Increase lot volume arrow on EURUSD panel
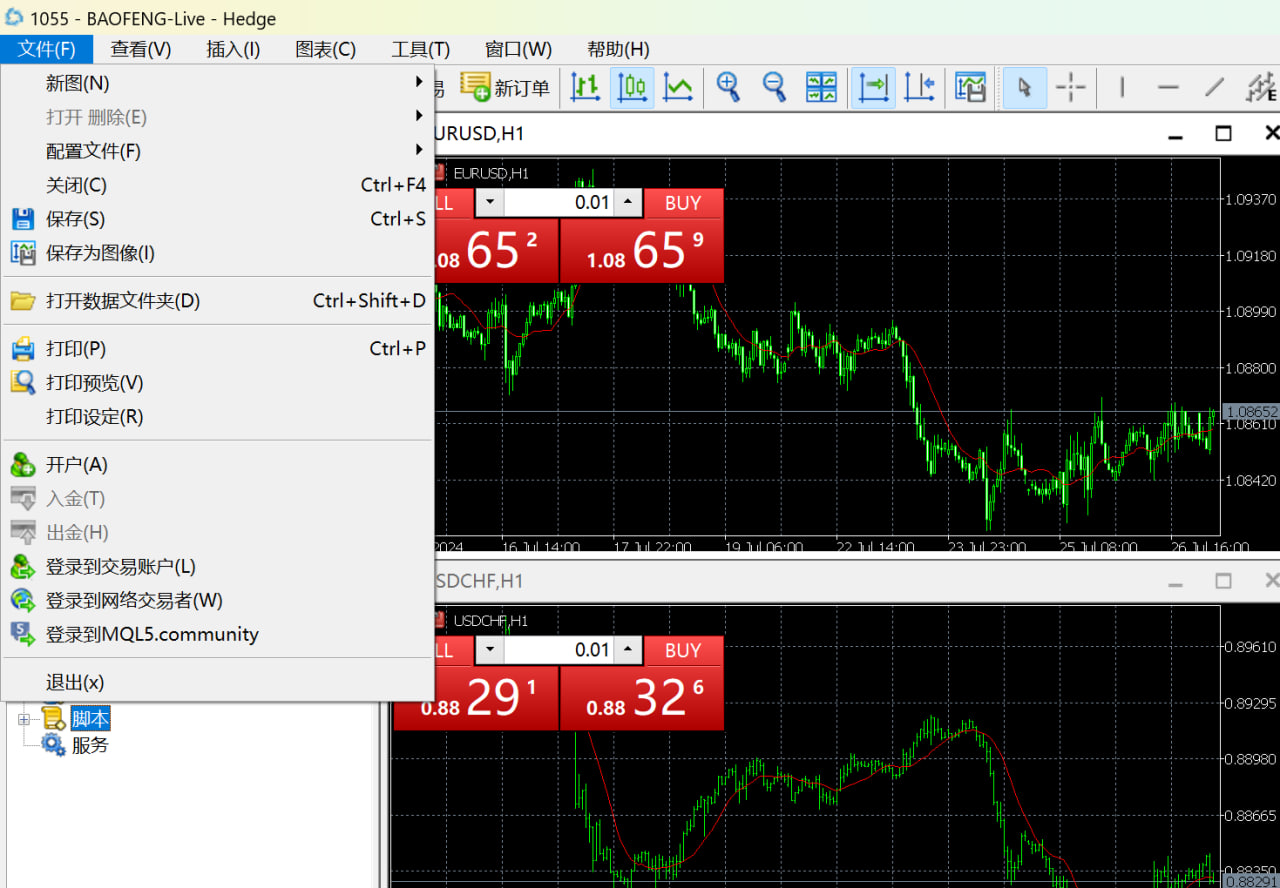This screenshot has width=1280, height=888. coord(627,203)
